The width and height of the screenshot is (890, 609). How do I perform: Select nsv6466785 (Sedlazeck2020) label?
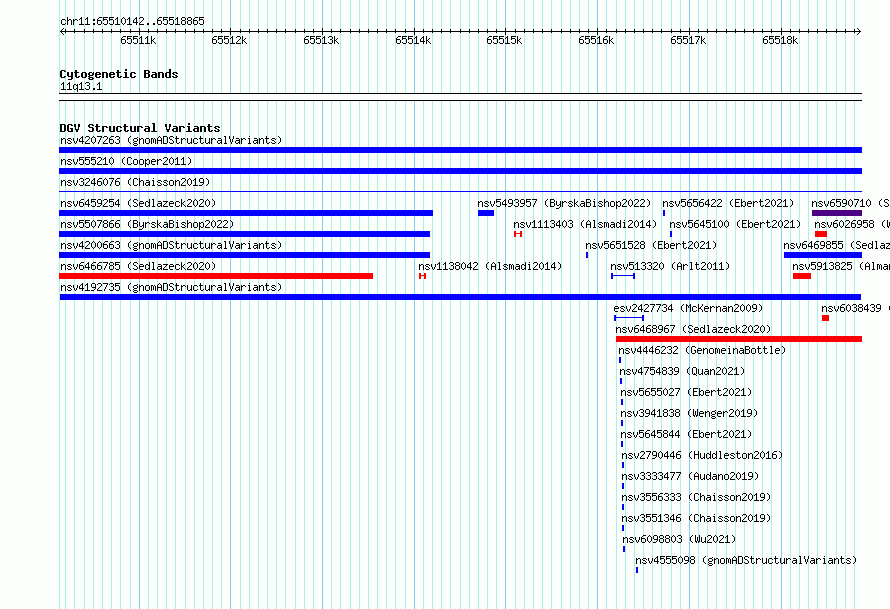138,266
